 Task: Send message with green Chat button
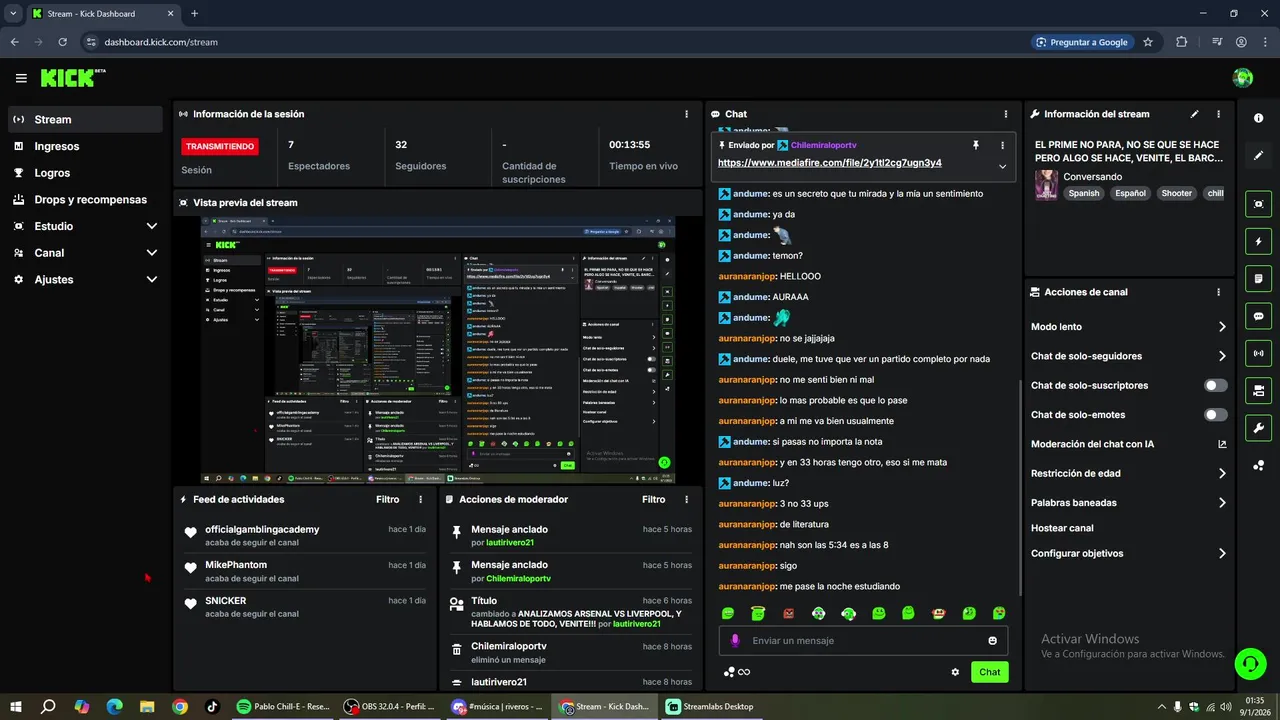coord(989,672)
